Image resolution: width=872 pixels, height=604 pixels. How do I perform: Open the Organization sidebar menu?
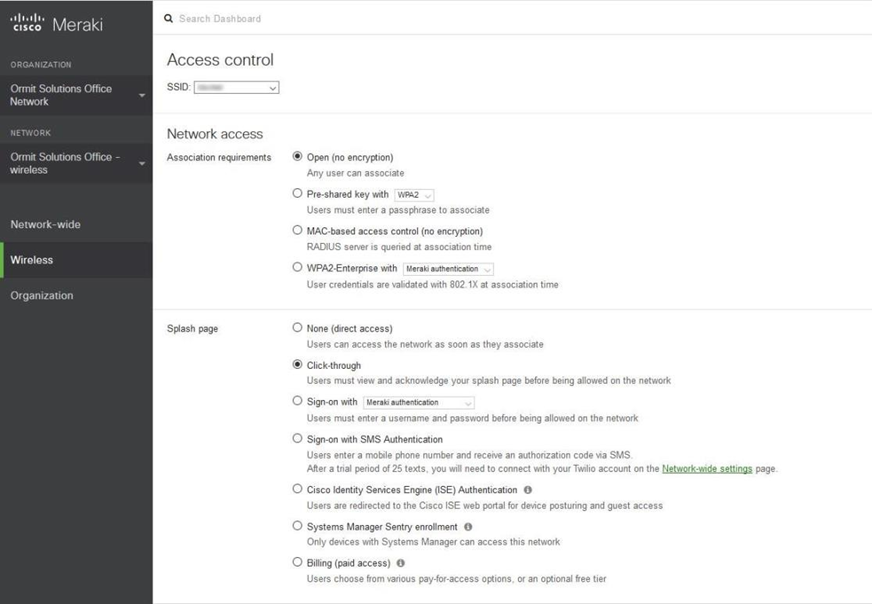[x=42, y=295]
